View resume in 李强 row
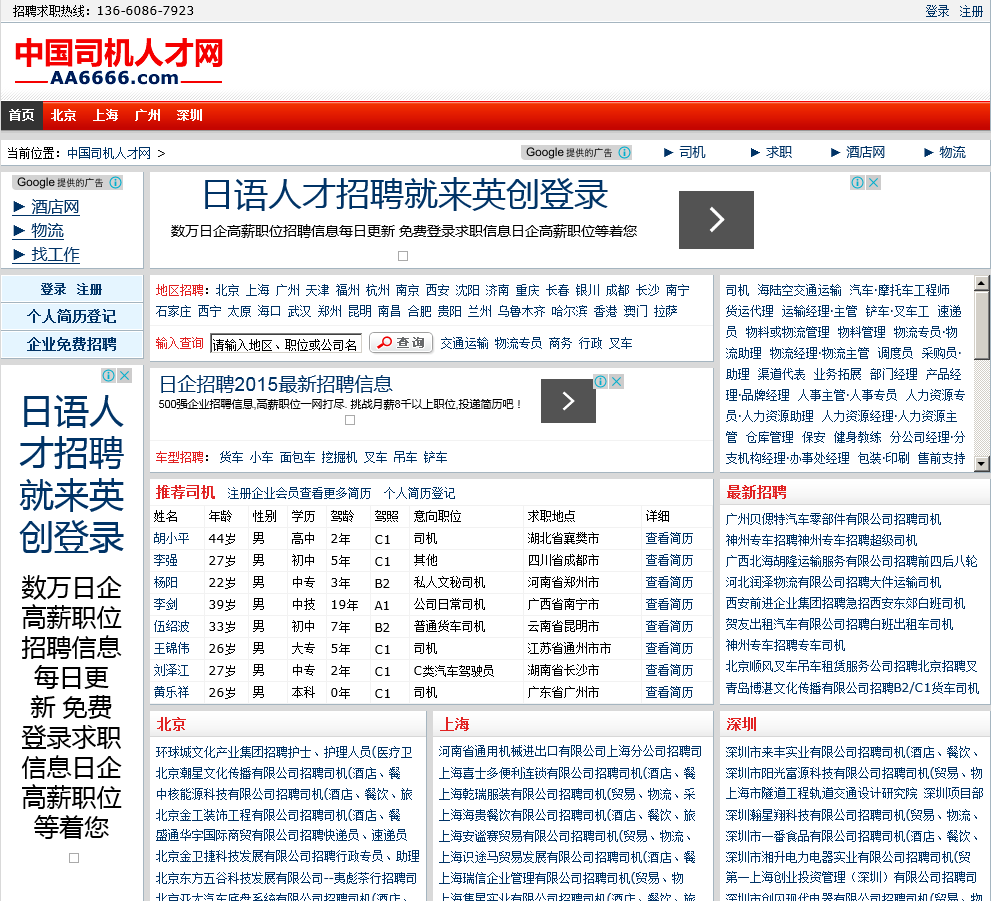Screen dimensions: 991x901 click(669, 560)
